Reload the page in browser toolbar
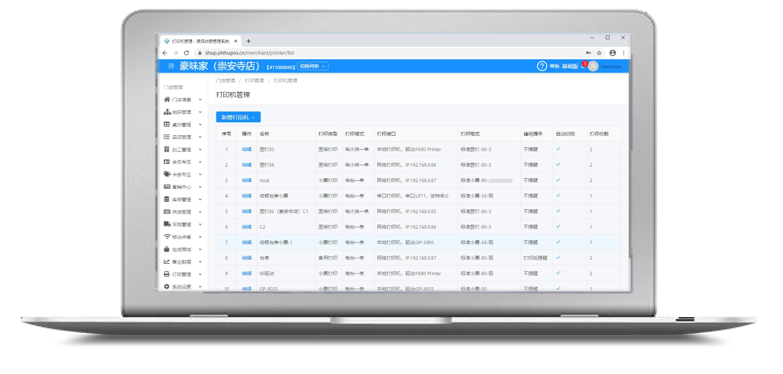 click(186, 52)
